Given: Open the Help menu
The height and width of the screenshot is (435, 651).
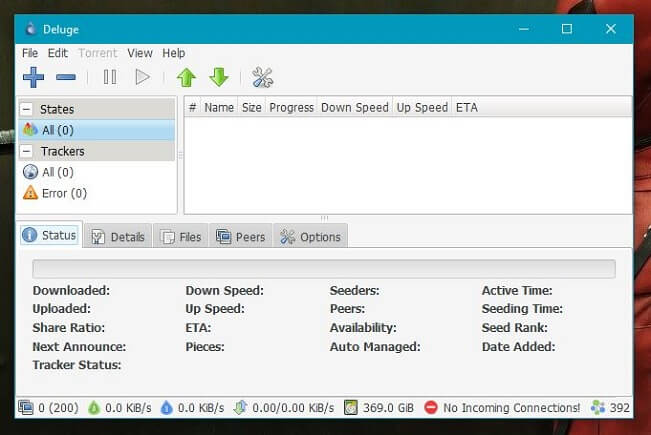Looking at the screenshot, I should (174, 53).
